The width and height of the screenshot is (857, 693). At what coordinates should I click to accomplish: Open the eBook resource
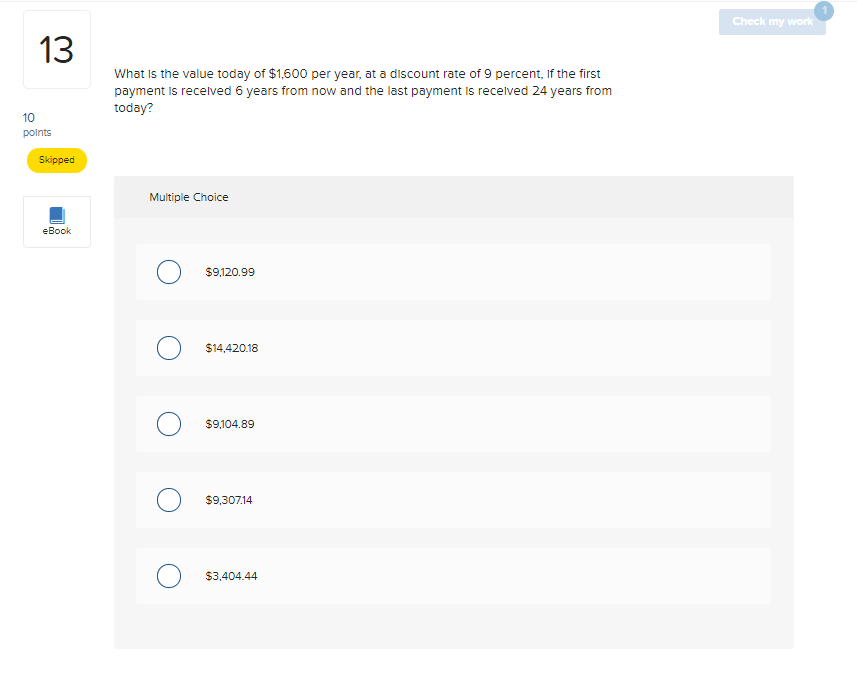[x=56, y=221]
